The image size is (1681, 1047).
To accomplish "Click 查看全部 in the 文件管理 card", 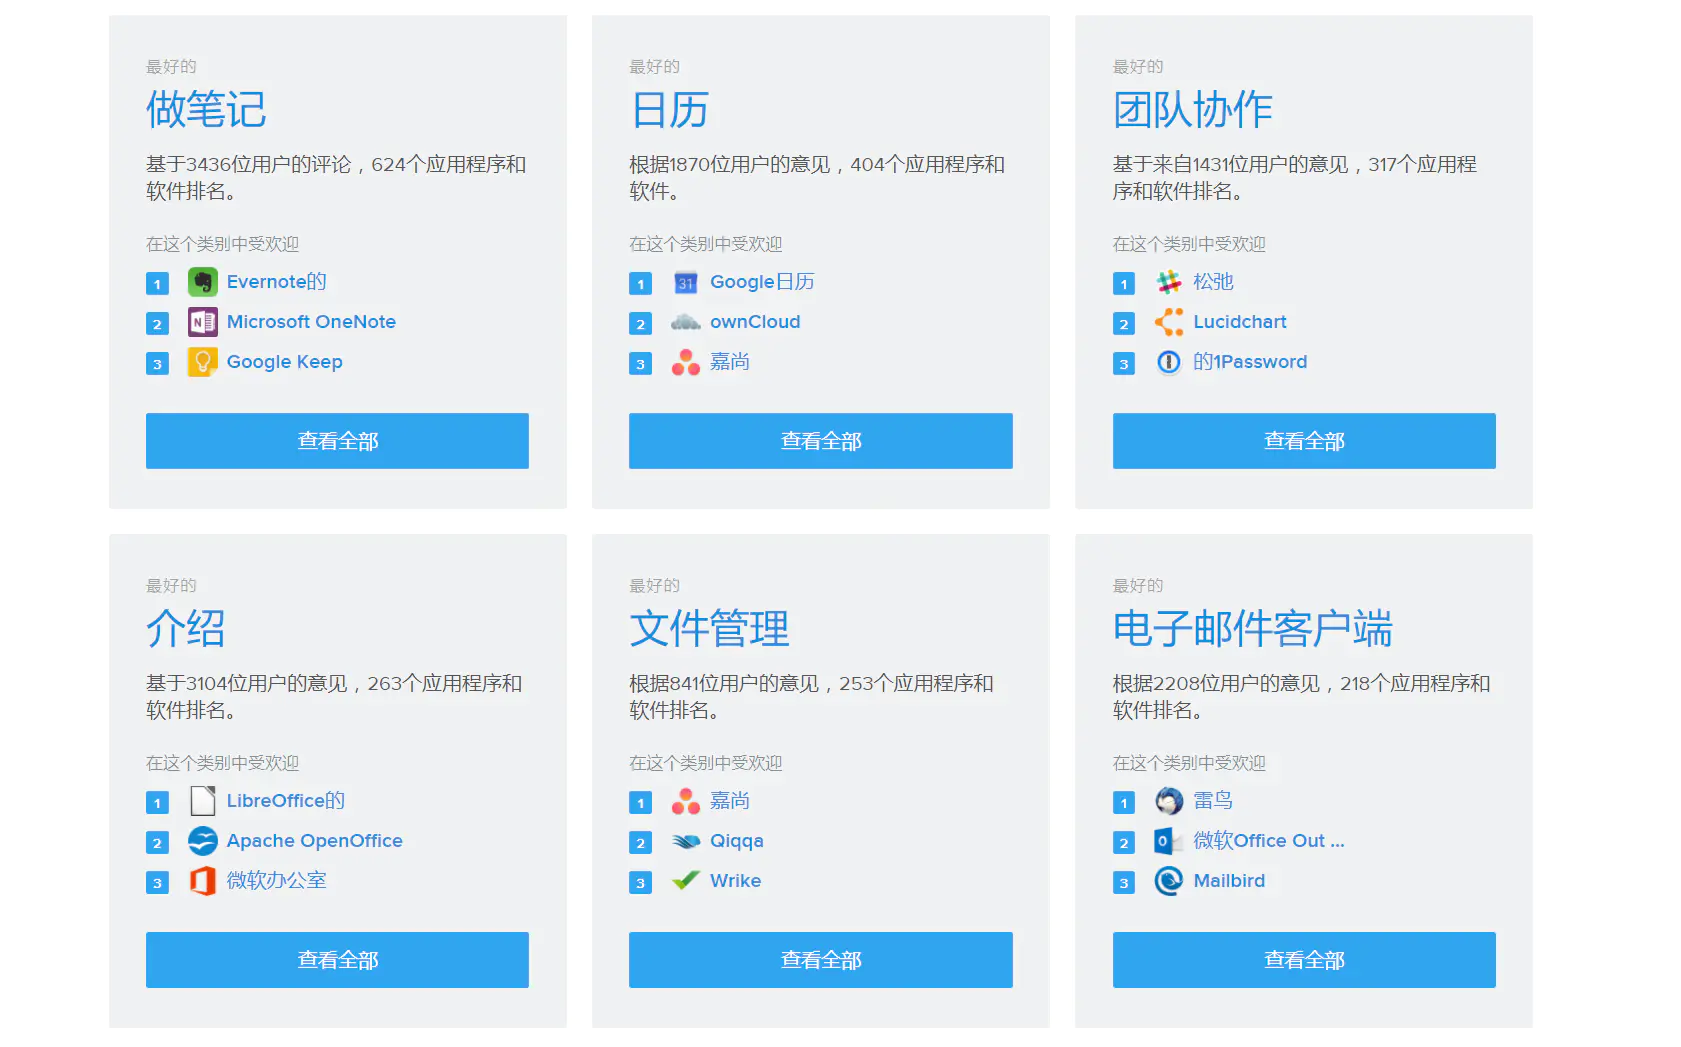I will tap(821, 960).
